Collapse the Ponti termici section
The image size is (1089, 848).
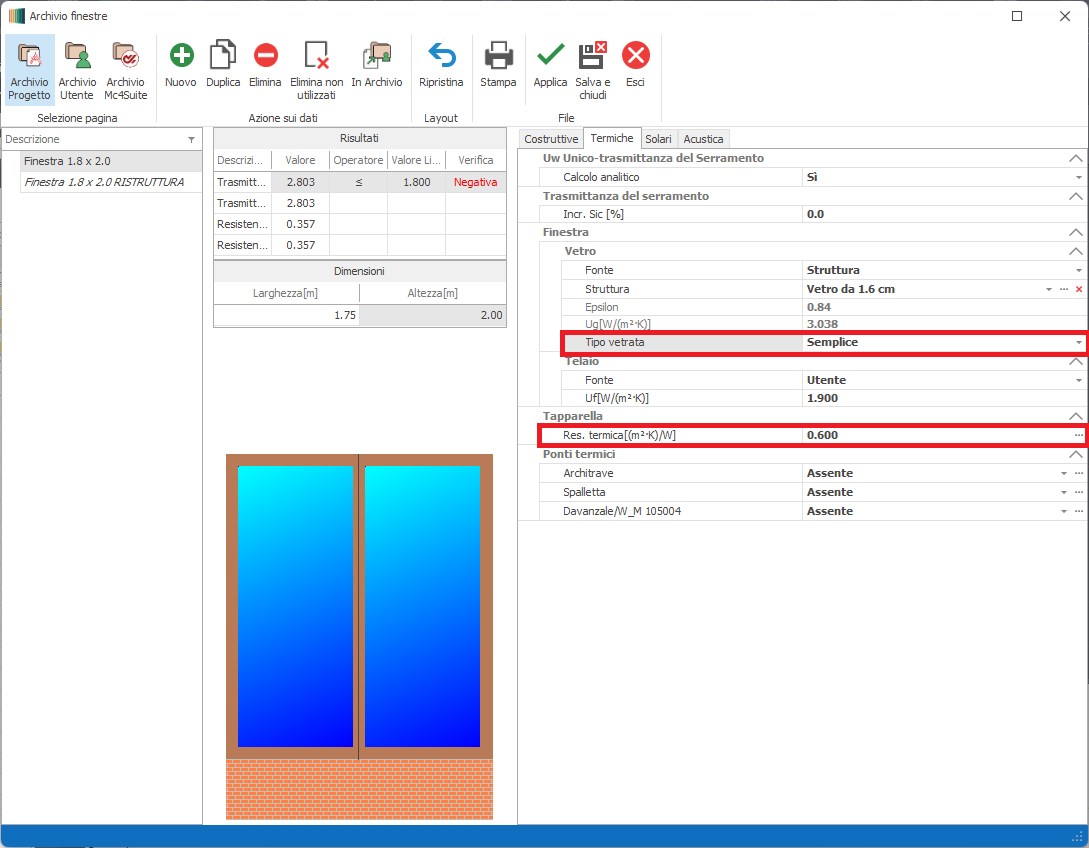(x=1076, y=454)
